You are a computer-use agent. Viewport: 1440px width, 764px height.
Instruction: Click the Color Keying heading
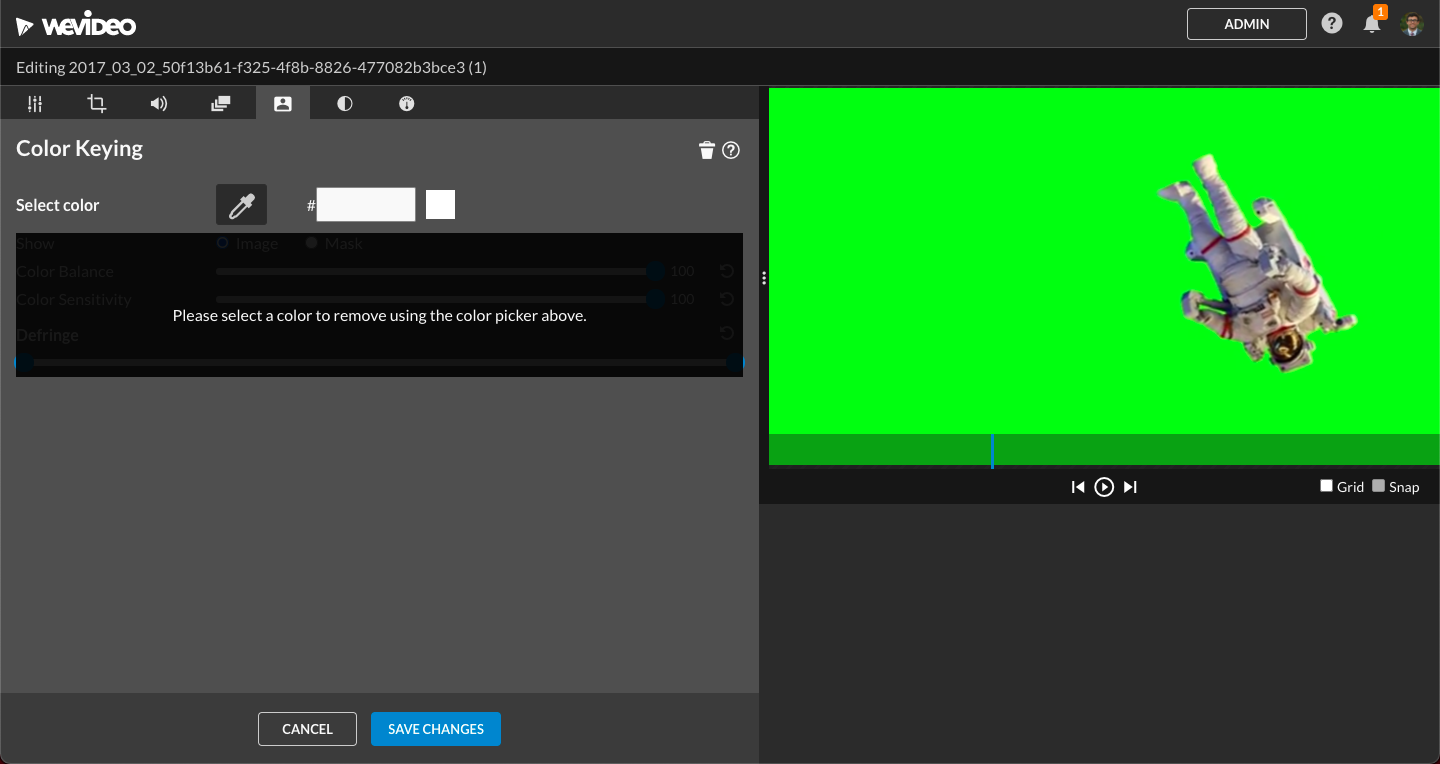(x=79, y=148)
